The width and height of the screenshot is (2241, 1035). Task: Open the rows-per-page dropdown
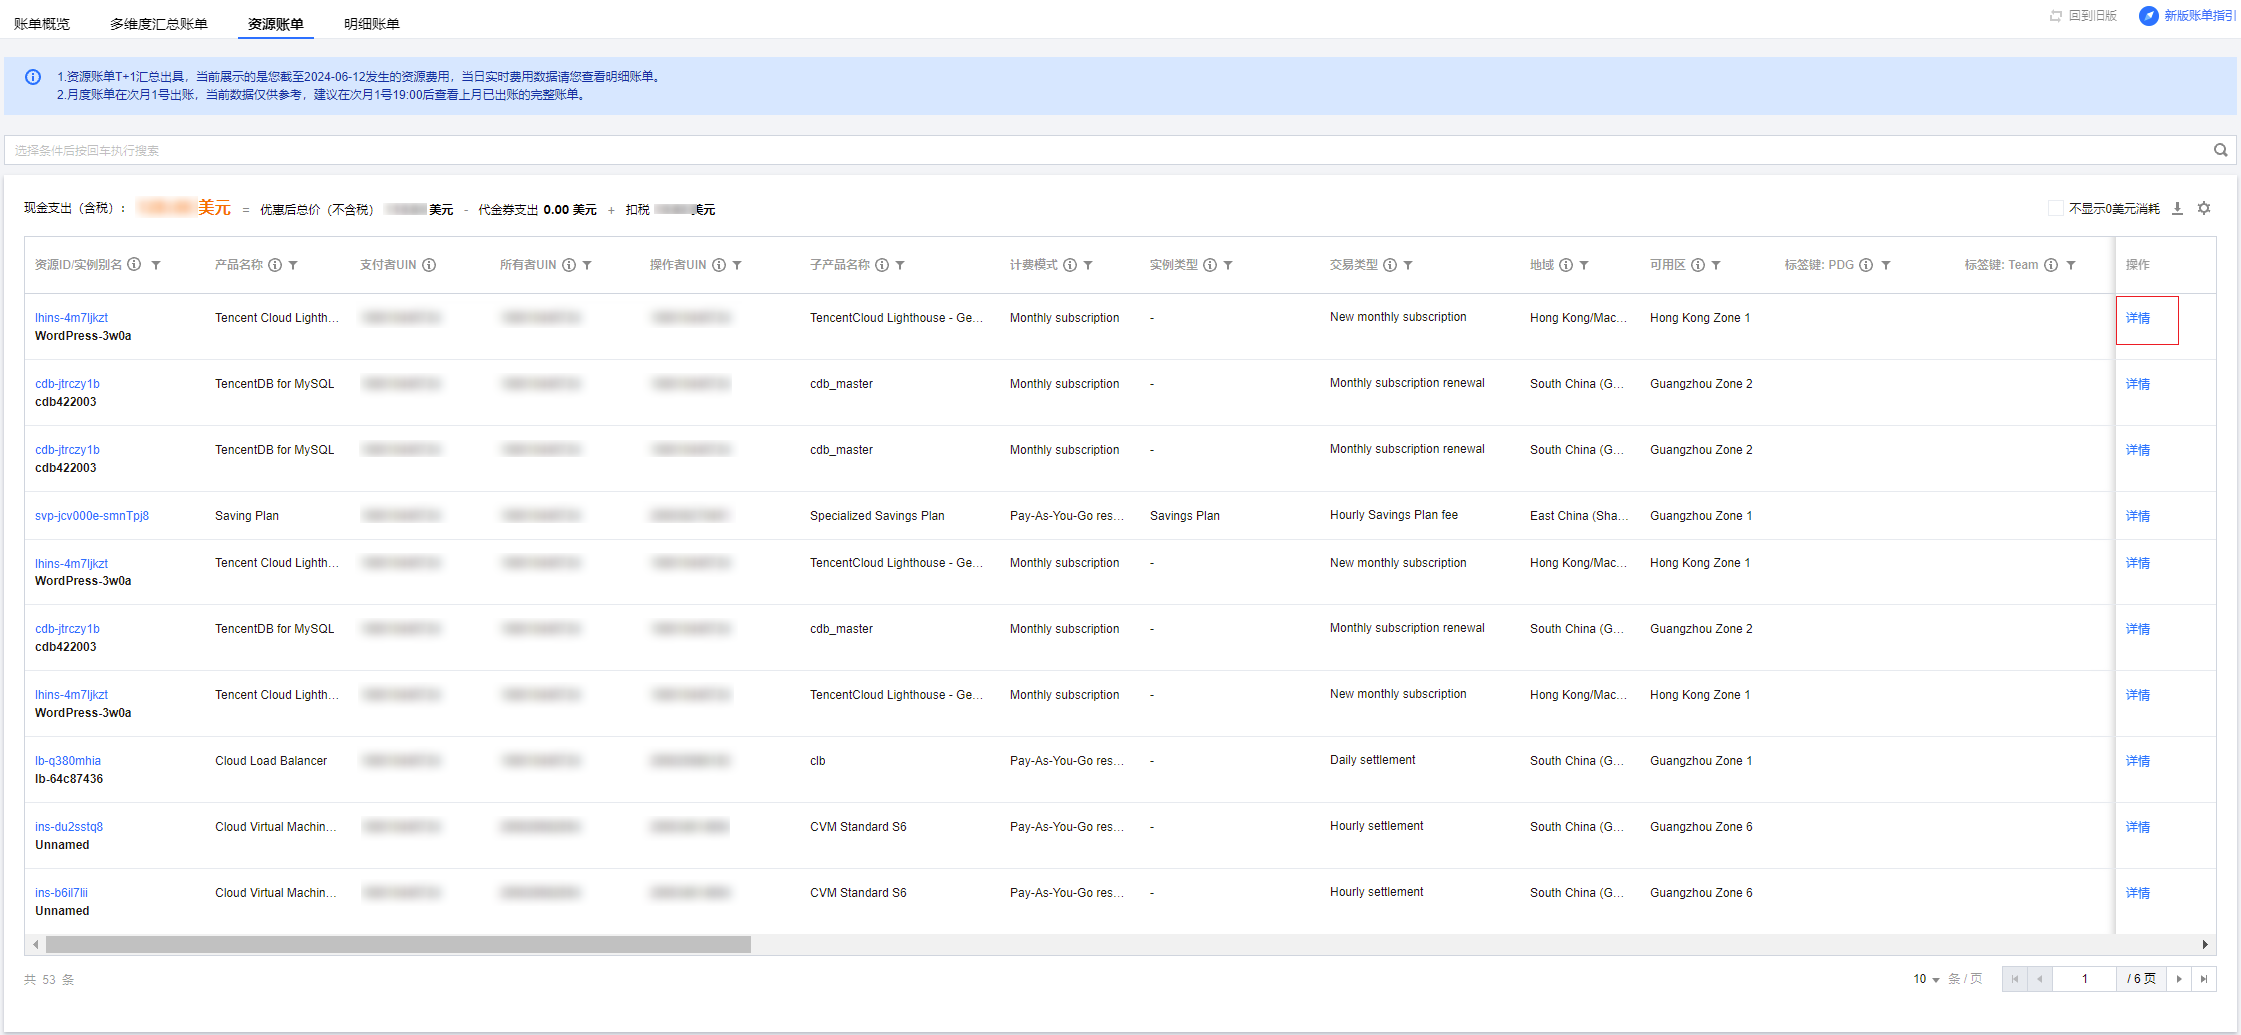pyautogui.click(x=1926, y=979)
